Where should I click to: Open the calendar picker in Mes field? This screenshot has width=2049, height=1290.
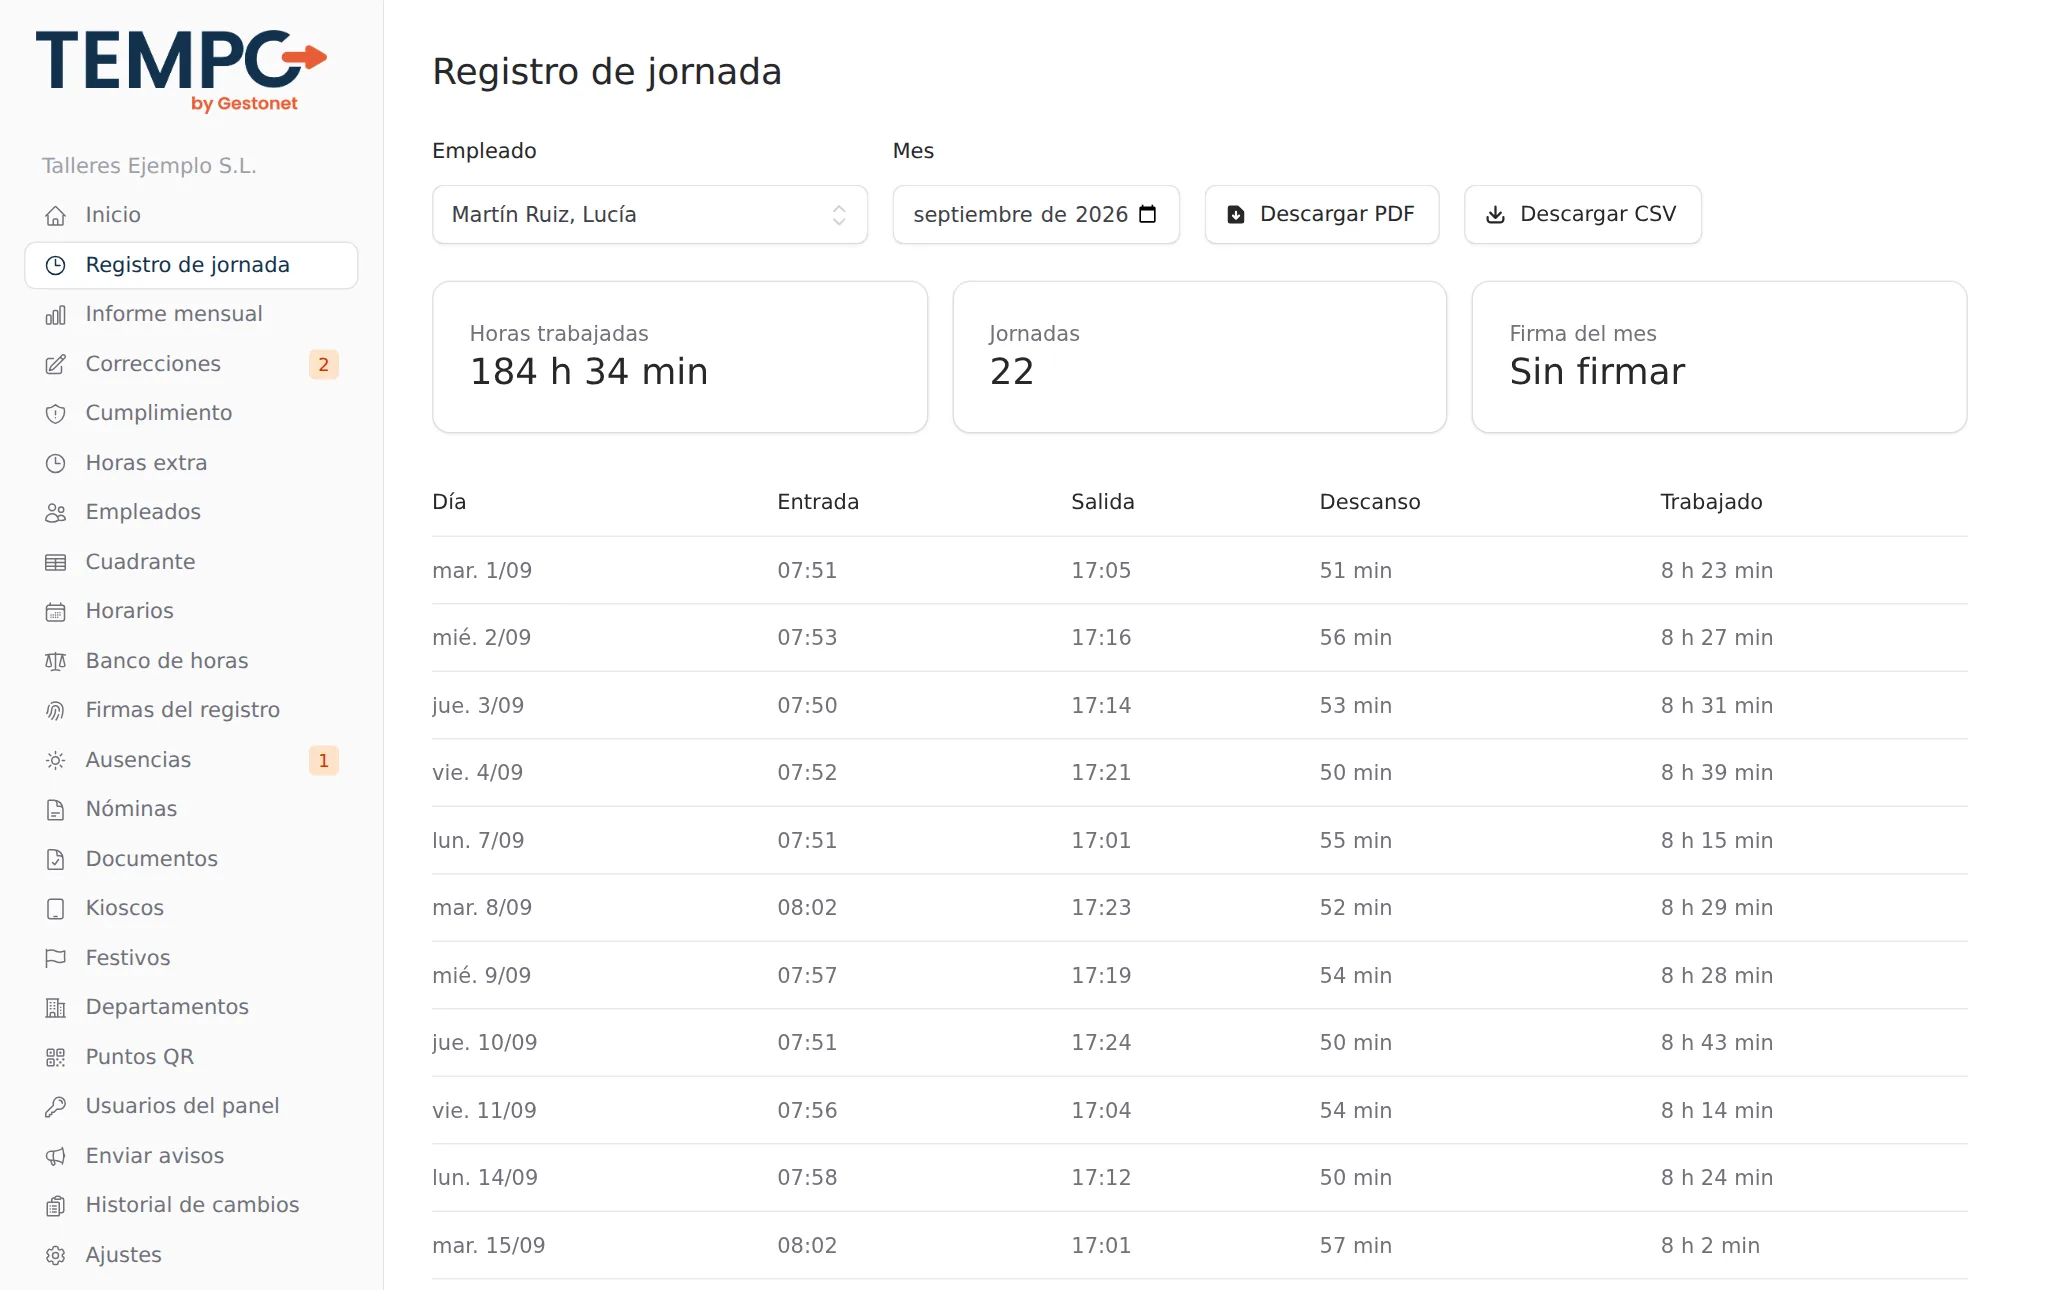point(1148,214)
